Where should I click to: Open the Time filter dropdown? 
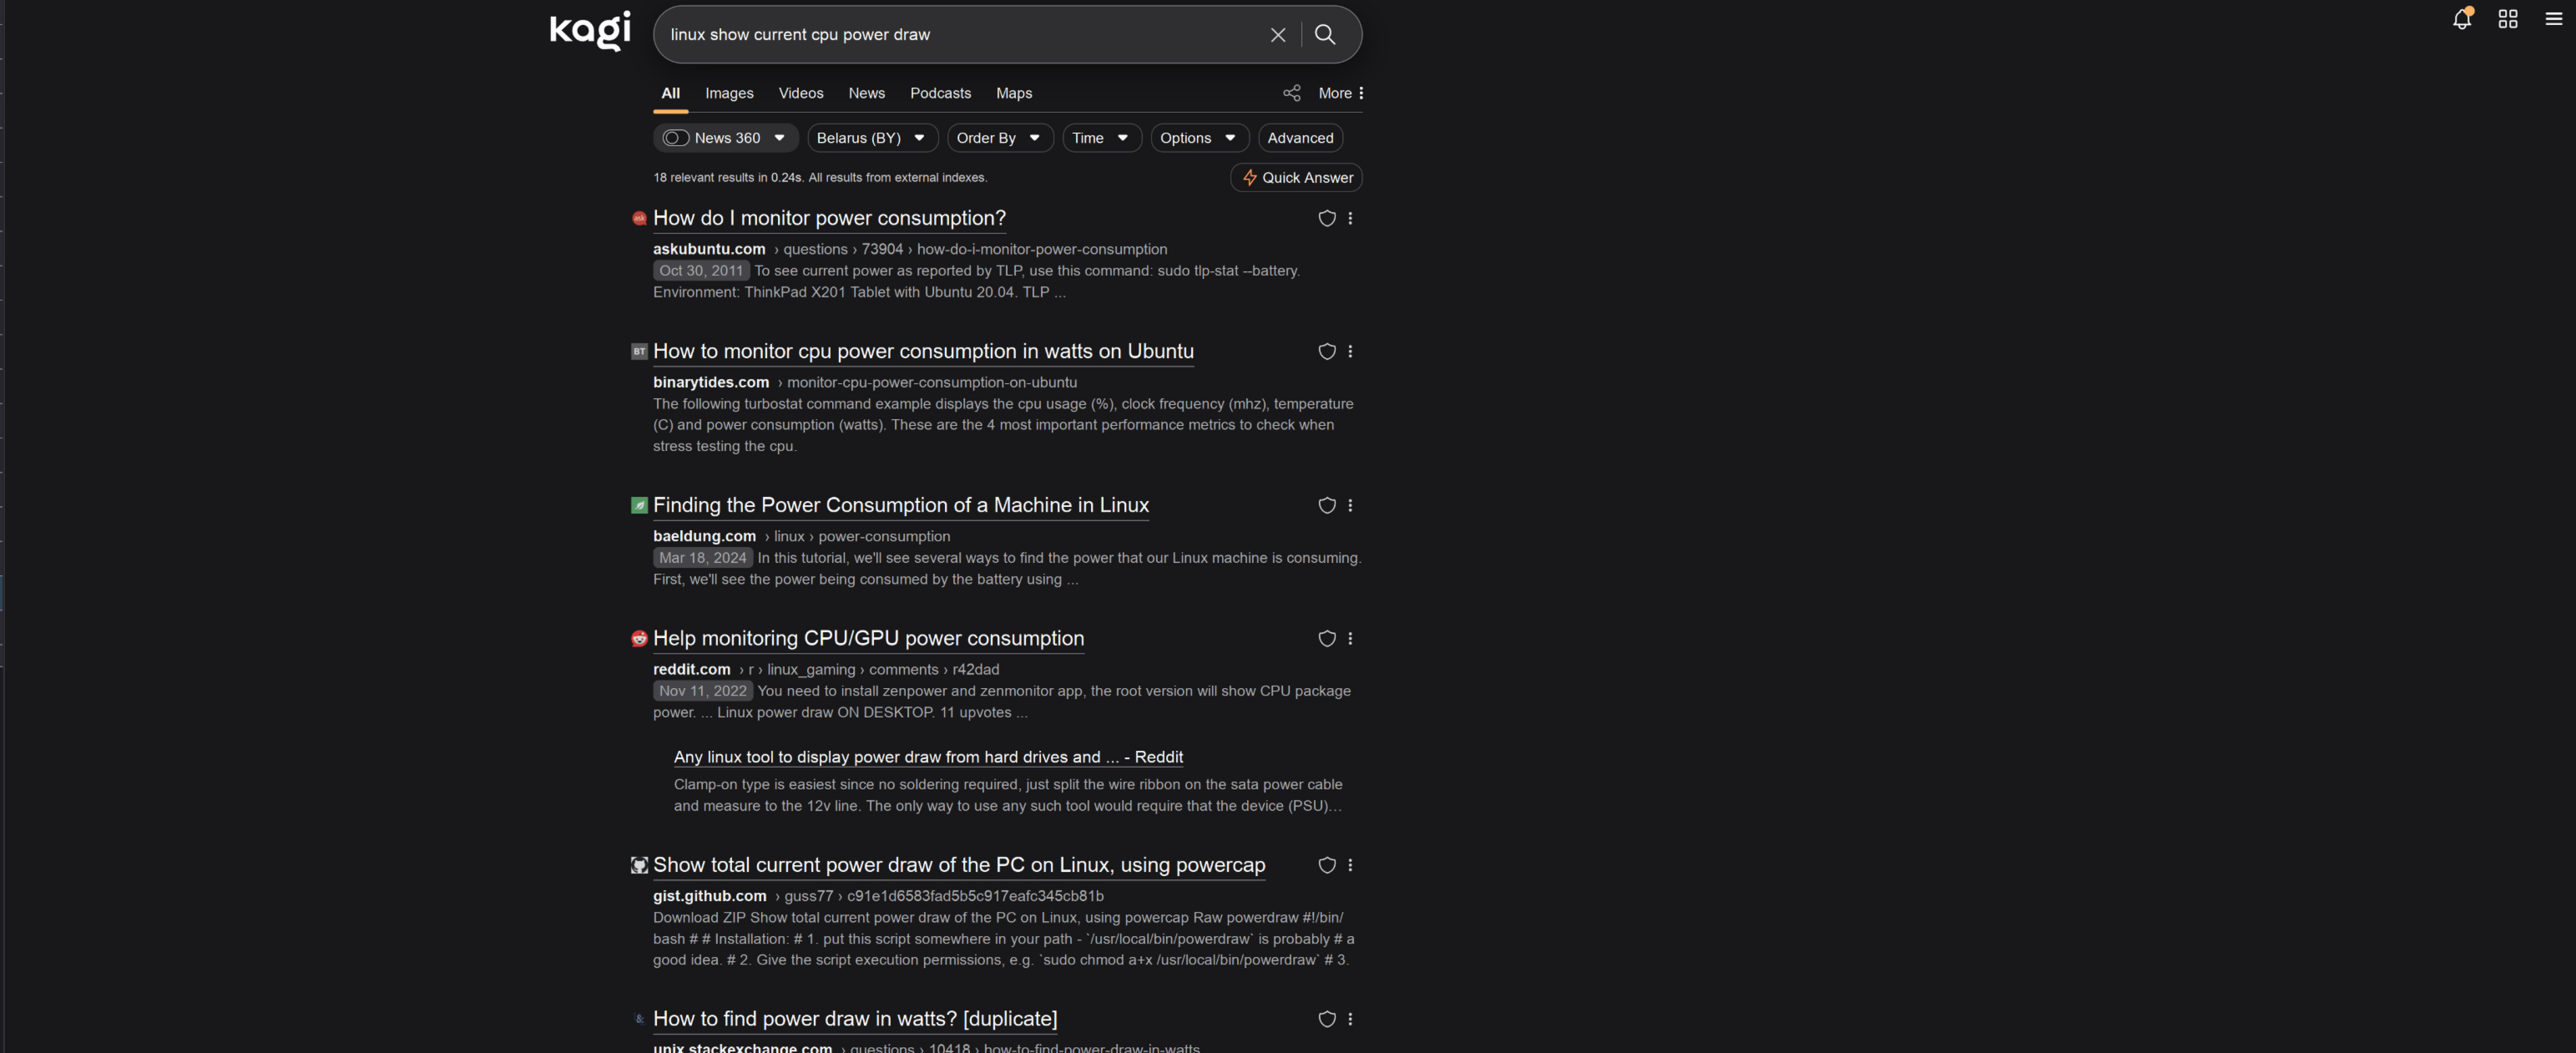(1100, 138)
